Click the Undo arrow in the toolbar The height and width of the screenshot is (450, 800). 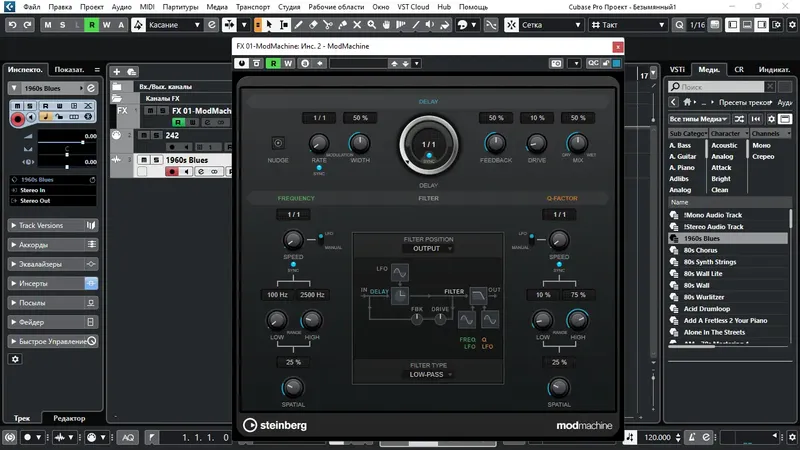pos(13,24)
